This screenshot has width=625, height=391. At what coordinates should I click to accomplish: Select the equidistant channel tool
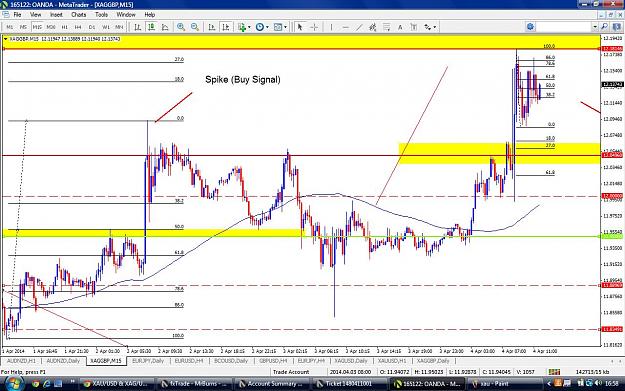[373, 27]
